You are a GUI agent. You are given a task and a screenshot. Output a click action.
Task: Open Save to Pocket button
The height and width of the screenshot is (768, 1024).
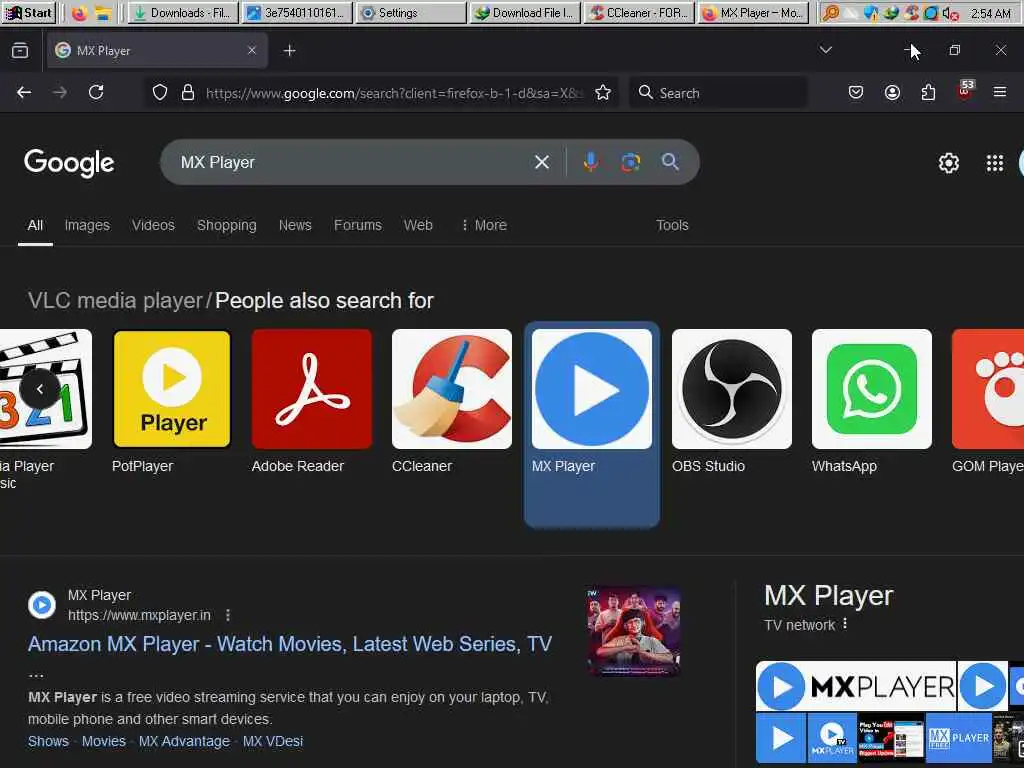856,93
